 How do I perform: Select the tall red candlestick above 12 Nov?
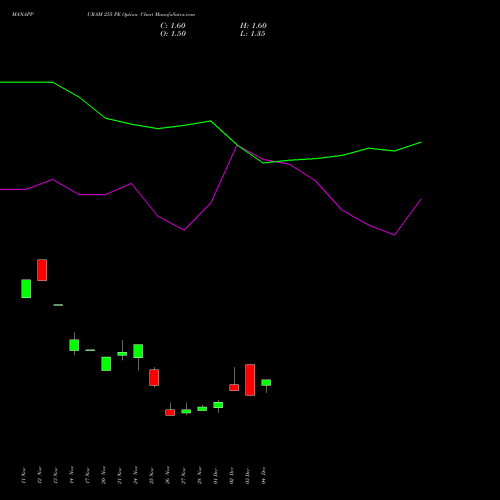pos(42,270)
